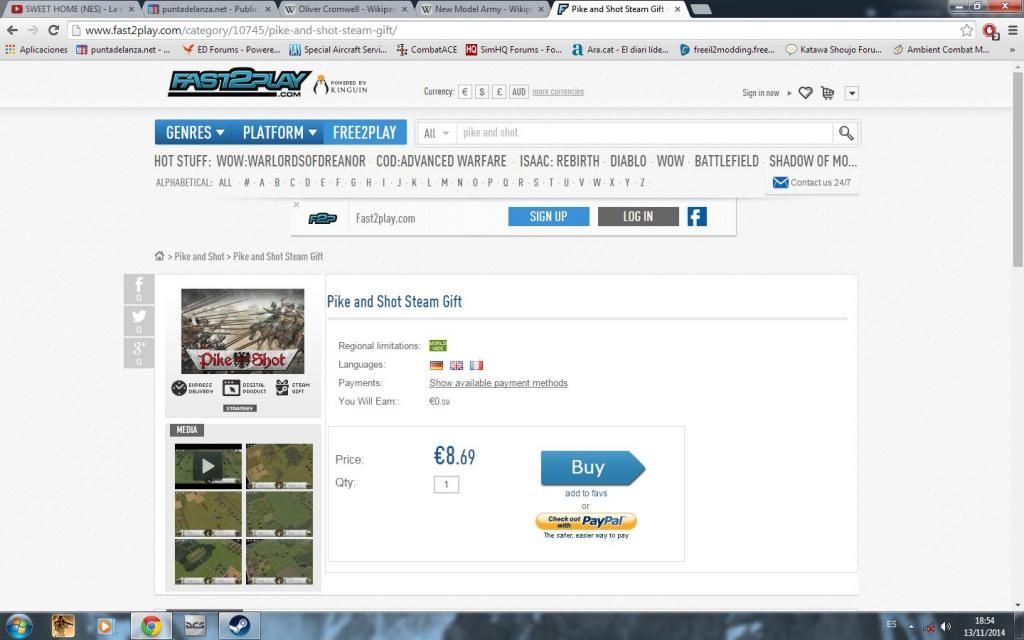
Task: Click the Pike and Shot breadcrumb link
Action: [199, 256]
